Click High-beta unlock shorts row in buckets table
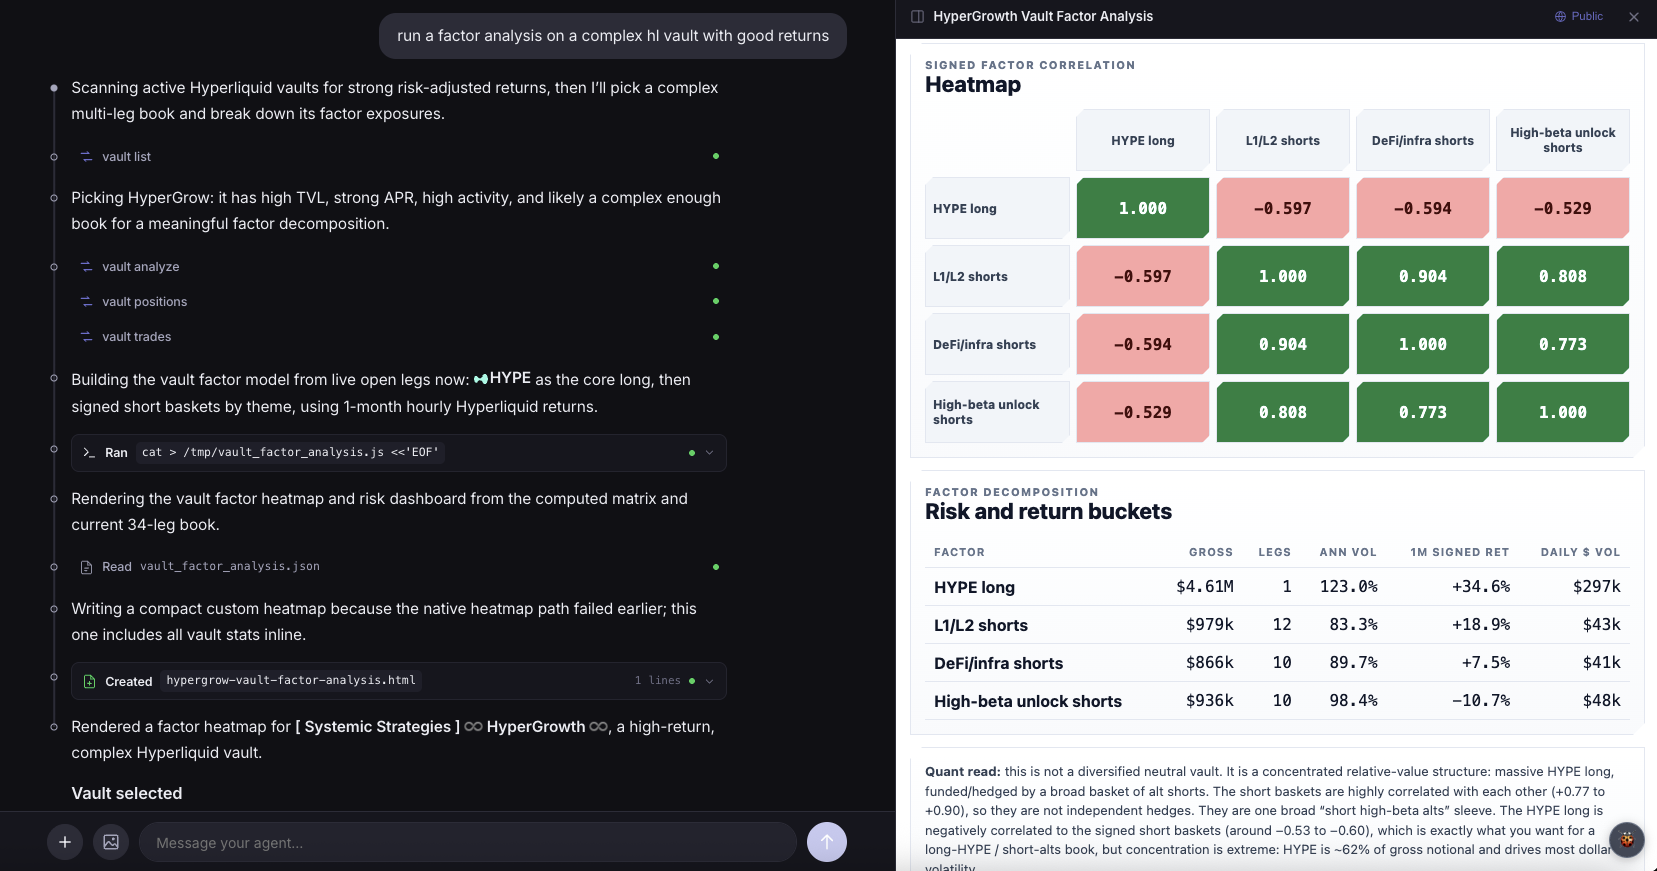Viewport: 1657px width, 871px height. tap(1277, 701)
